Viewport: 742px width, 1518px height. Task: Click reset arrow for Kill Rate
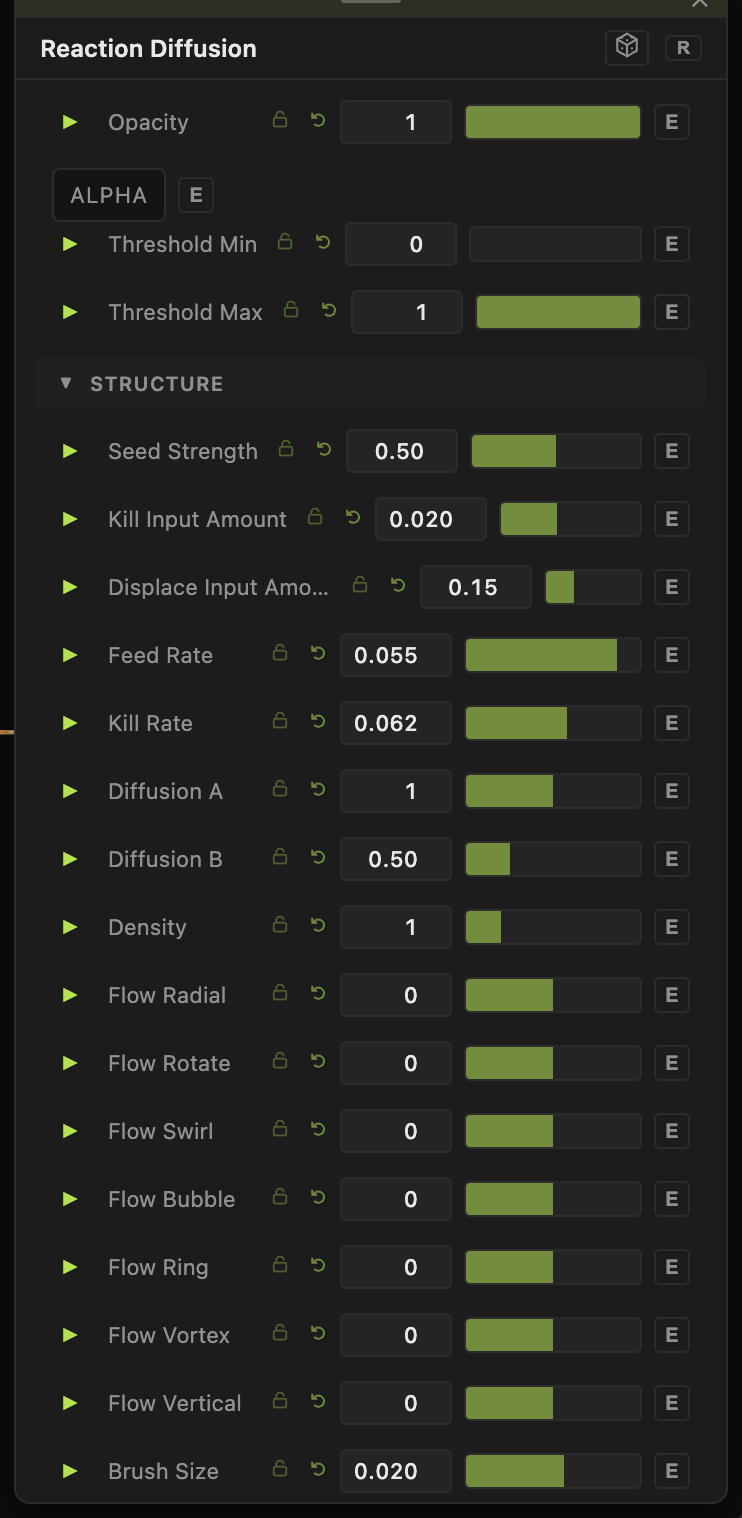(x=318, y=722)
